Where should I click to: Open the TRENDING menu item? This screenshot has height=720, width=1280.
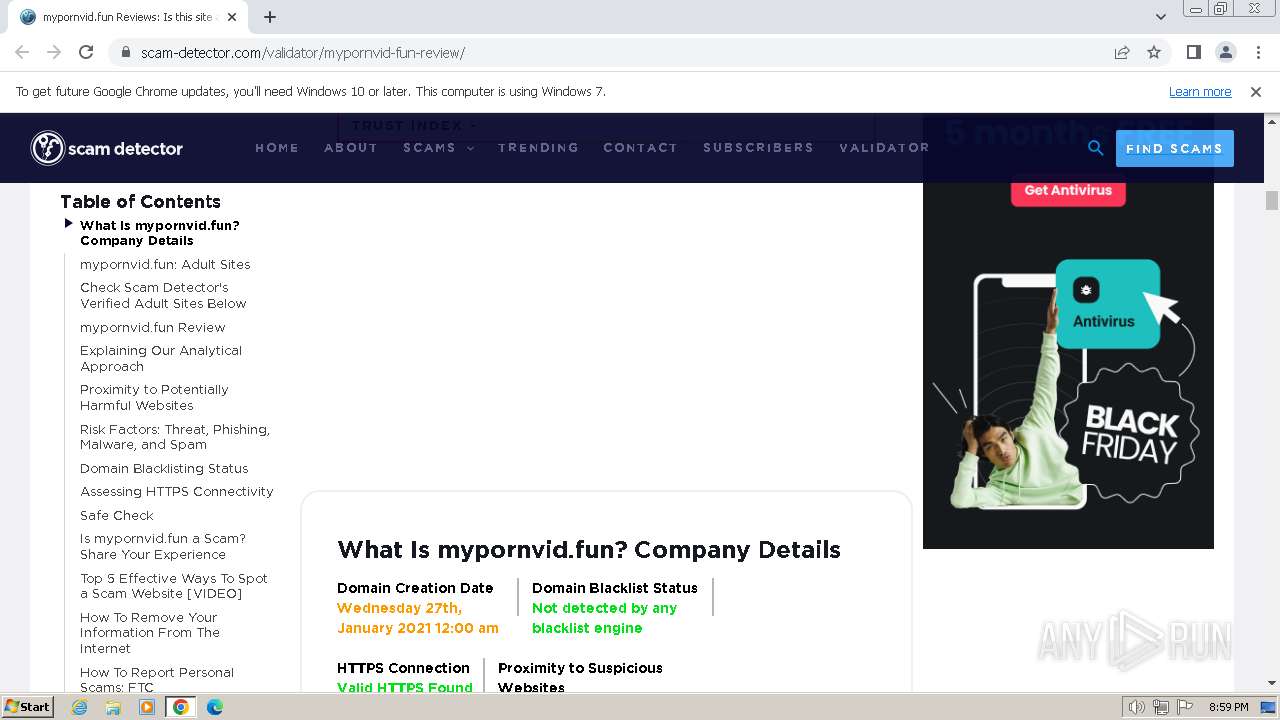(x=538, y=147)
